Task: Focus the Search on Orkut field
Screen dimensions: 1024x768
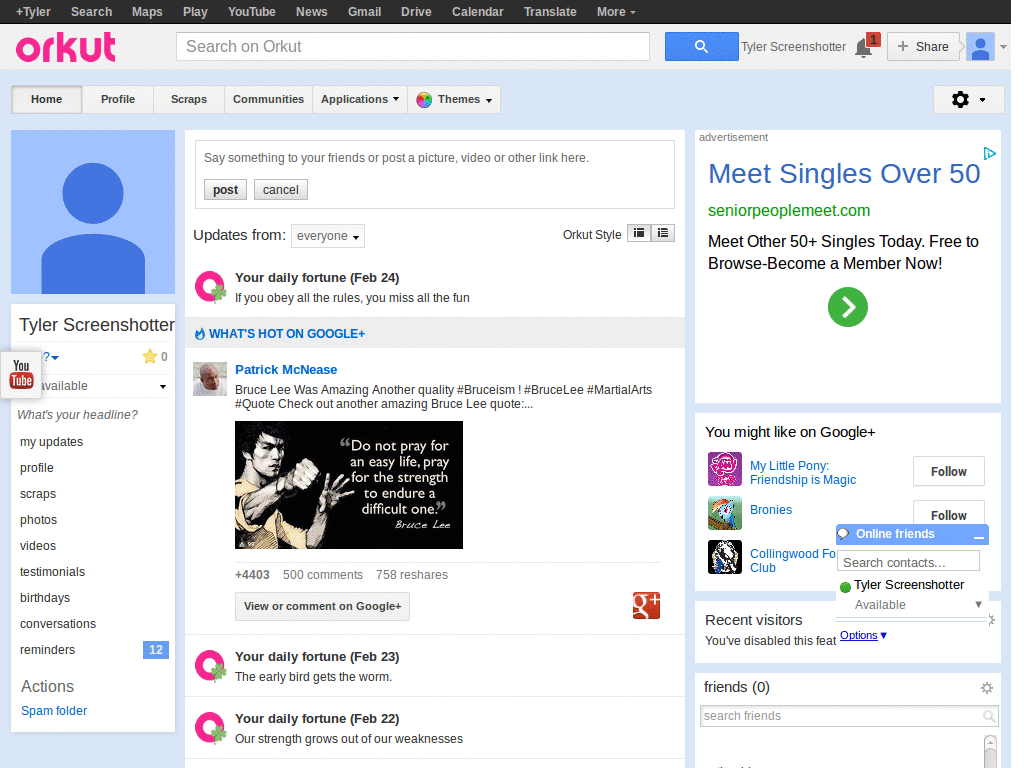Action: tap(413, 46)
